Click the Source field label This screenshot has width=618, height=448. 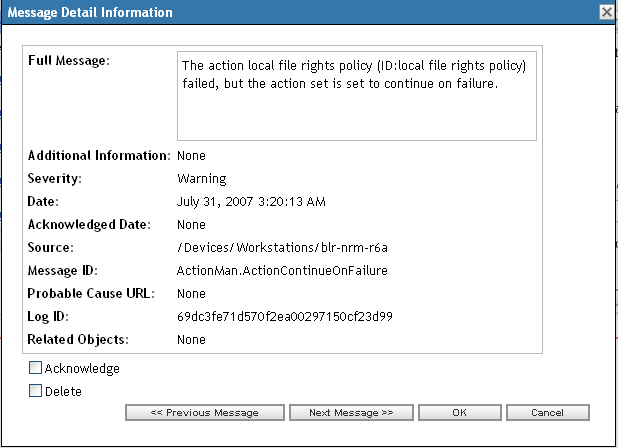tap(52, 247)
